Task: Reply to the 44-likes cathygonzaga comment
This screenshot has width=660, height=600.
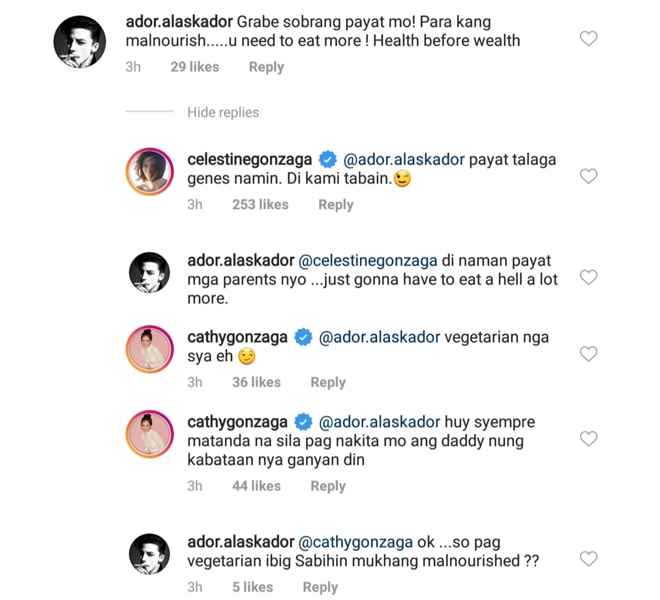Action: [x=328, y=486]
